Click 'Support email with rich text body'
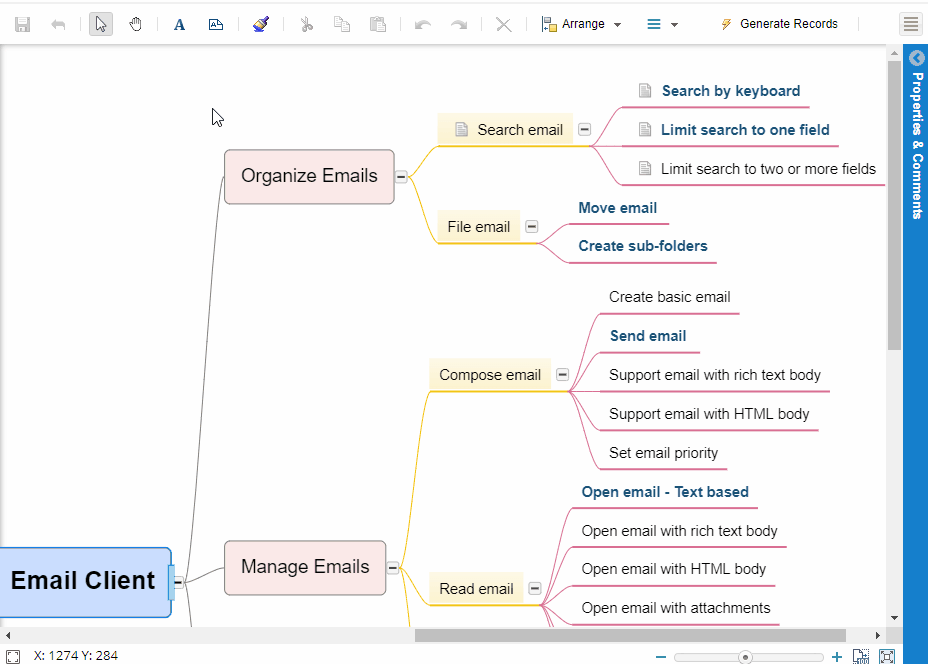Image resolution: width=928 pixels, height=664 pixels. pyautogui.click(x=715, y=375)
